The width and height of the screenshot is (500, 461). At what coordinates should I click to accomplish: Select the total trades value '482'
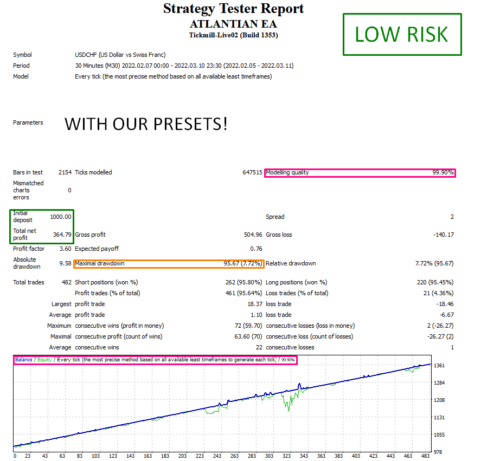point(67,282)
